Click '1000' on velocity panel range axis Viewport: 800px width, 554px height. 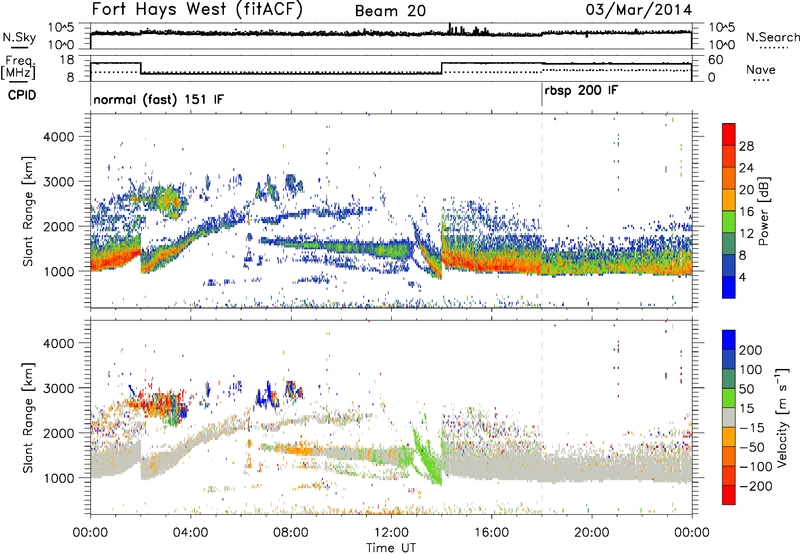pos(59,478)
